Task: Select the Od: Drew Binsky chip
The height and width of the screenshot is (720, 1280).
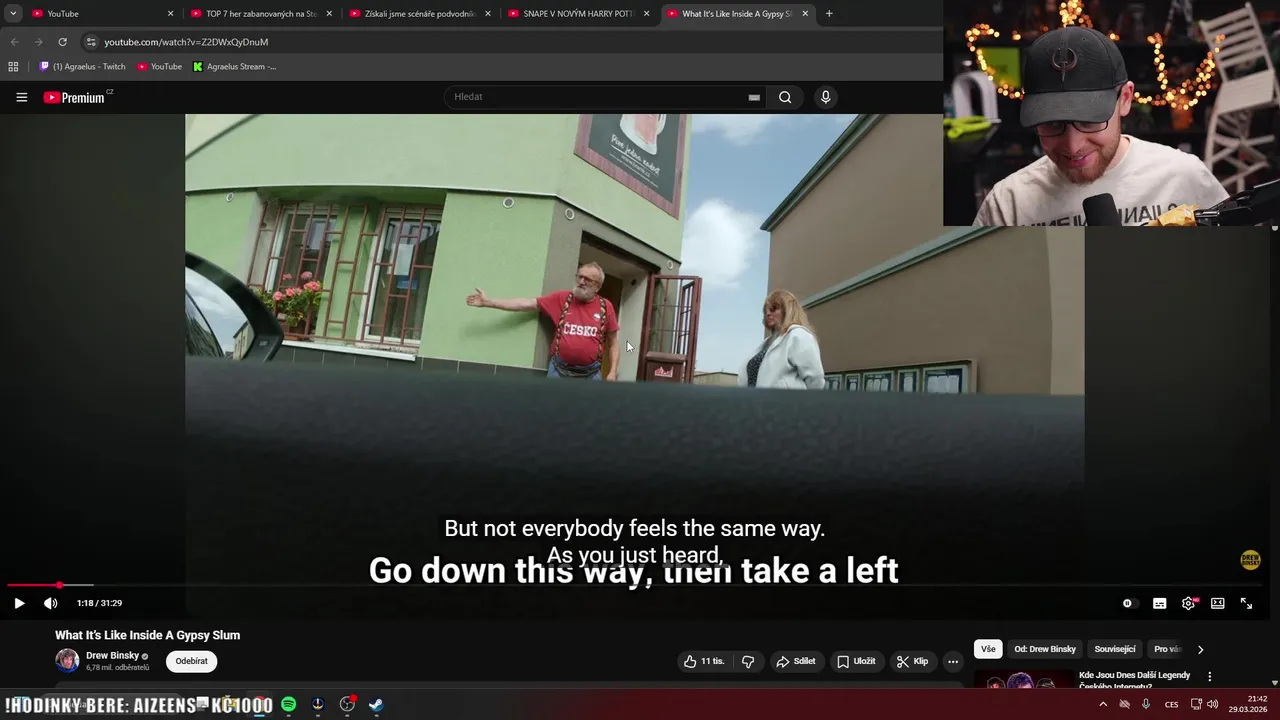Action: (1045, 649)
